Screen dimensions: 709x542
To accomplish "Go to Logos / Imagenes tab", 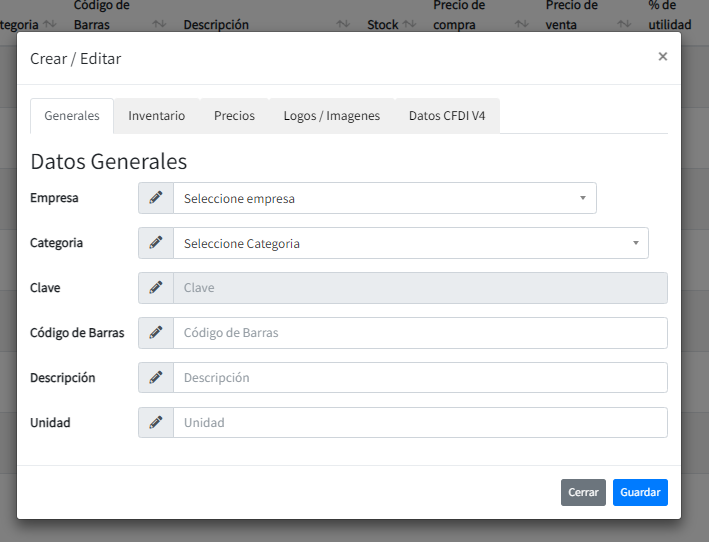I will [332, 116].
